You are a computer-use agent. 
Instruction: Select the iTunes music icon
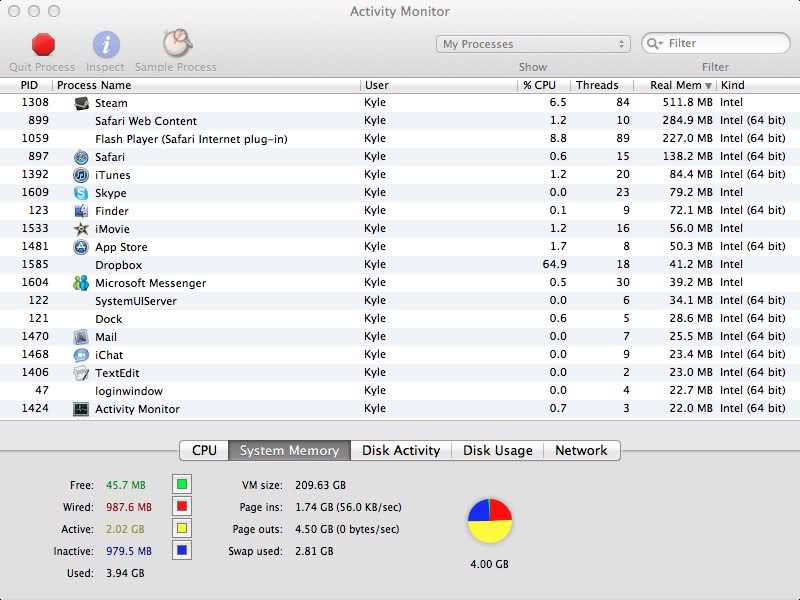click(x=81, y=175)
